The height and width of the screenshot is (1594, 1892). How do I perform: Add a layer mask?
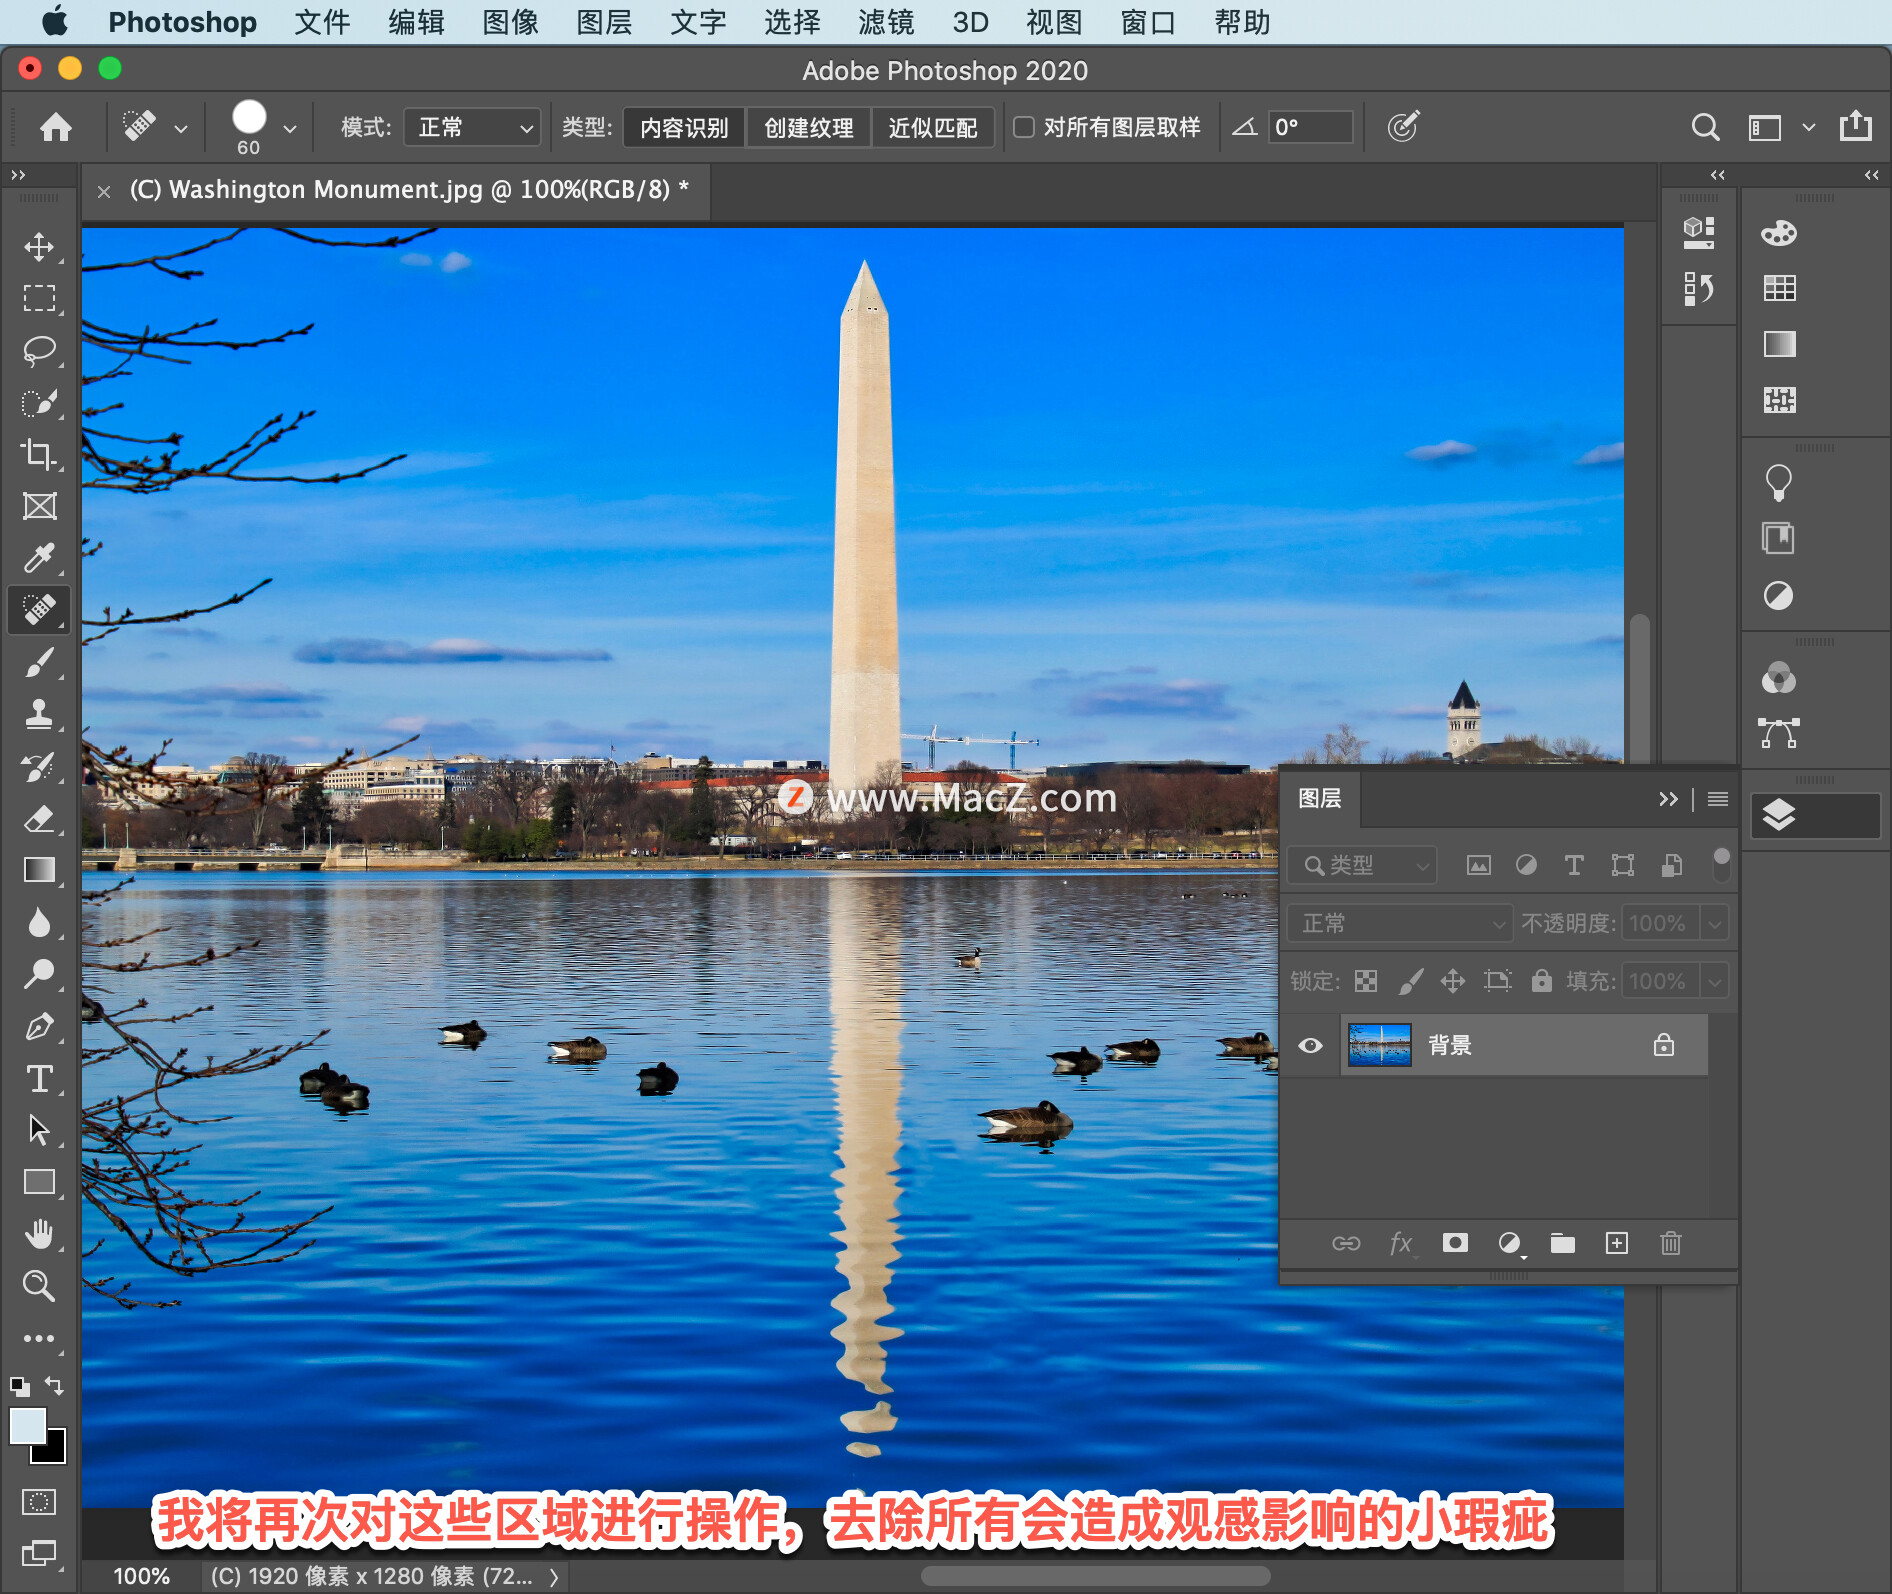[x=1455, y=1243]
